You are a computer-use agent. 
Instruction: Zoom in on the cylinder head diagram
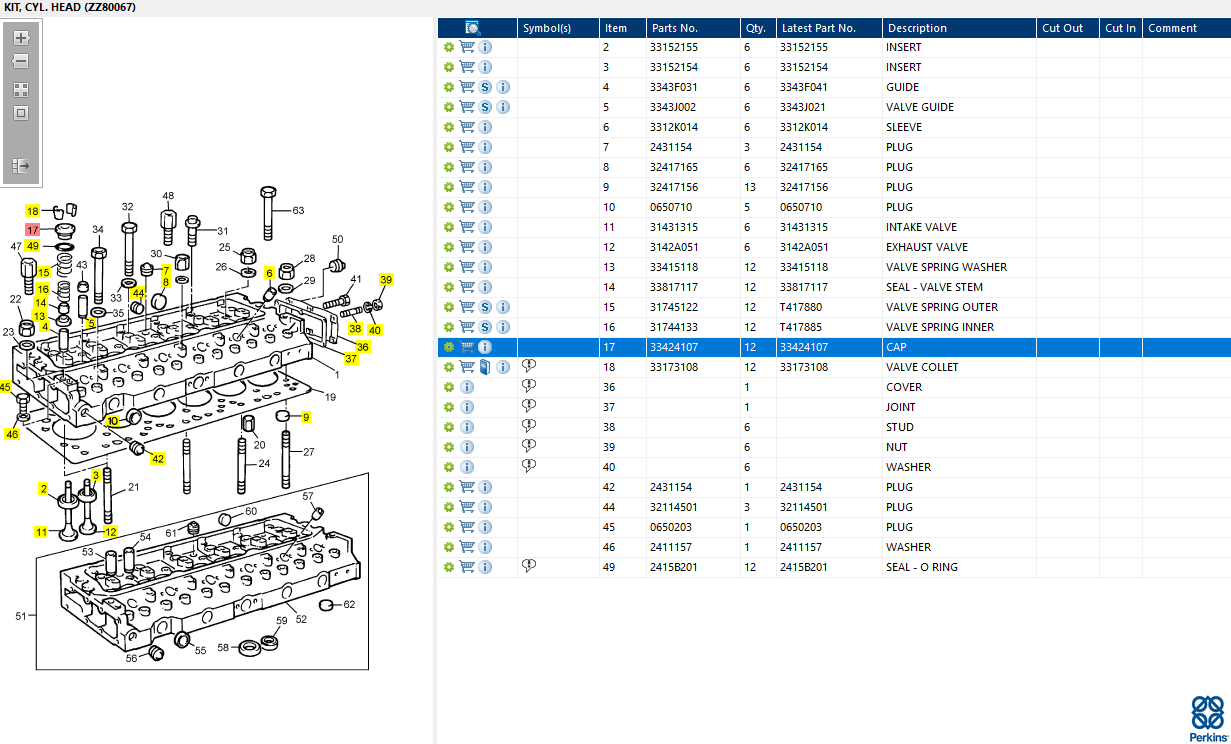[21, 39]
